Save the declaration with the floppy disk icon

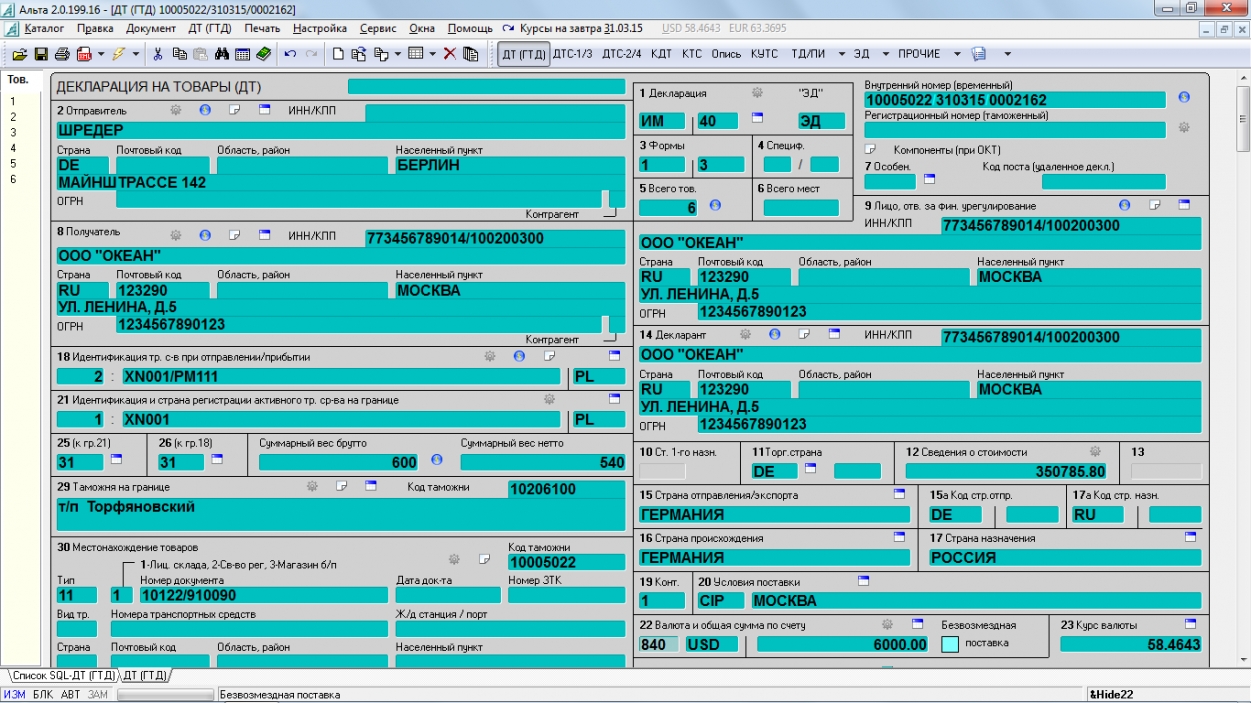41,54
